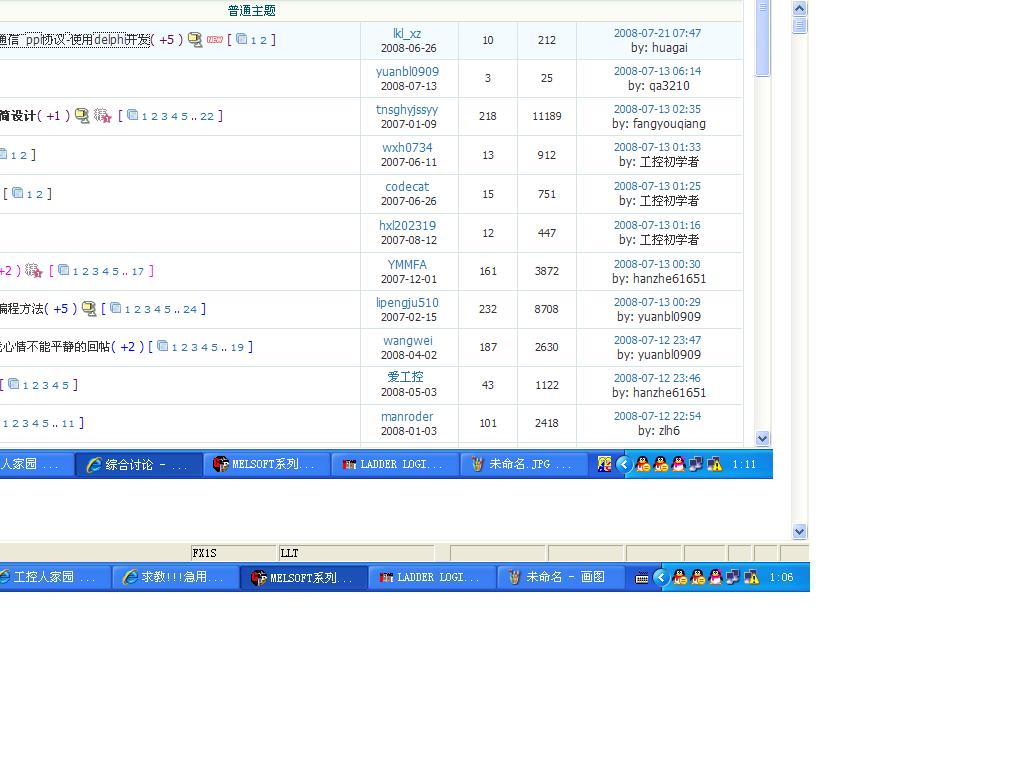
Task: Open 求救!!!急用 browser window in taskbar
Action: point(176,577)
